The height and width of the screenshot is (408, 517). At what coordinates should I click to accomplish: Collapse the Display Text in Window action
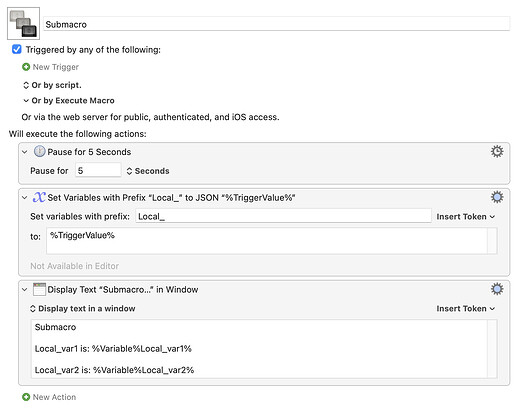(x=25, y=290)
